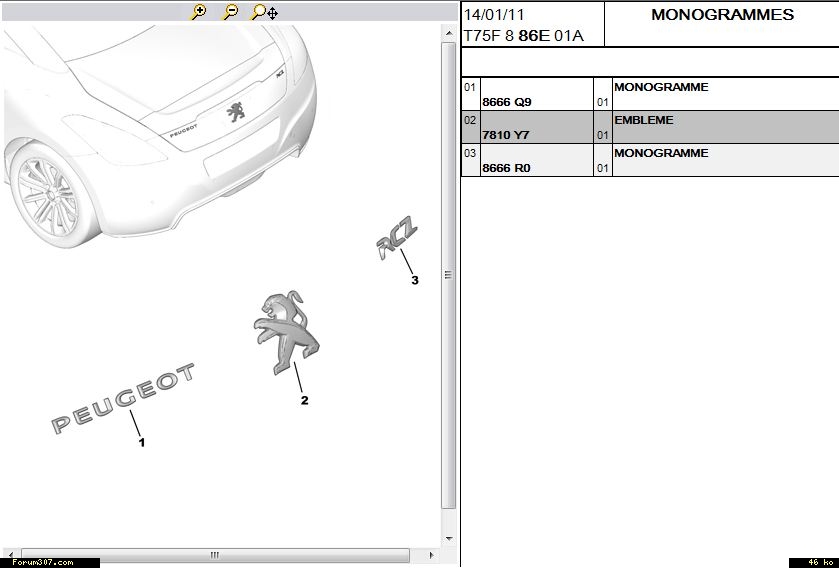Screen dimensions: 839x568
Task: Select callout number 3 in diagram
Action: 414,280
